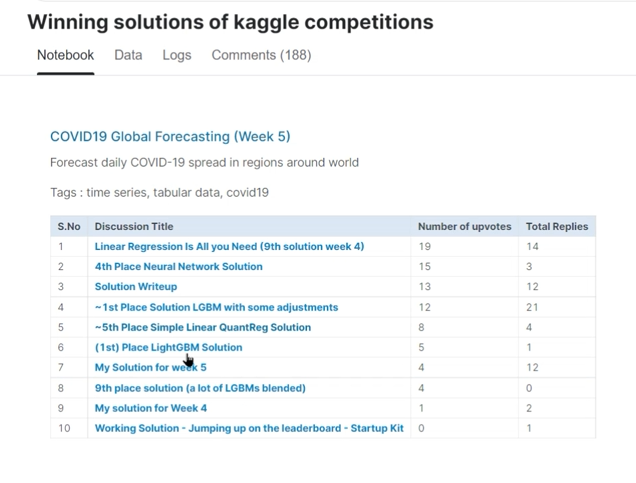Open ~1st Place Solution LGBM with adjustments

coord(216,307)
